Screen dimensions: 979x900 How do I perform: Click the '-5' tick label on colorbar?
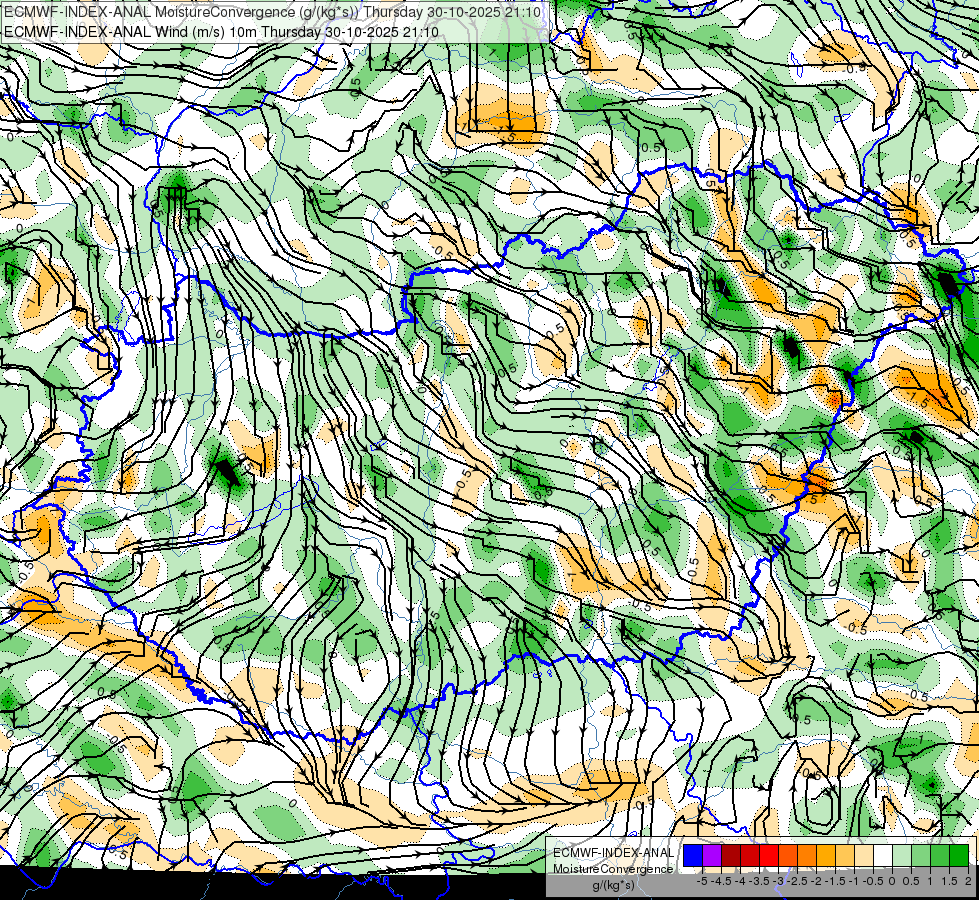[702, 881]
